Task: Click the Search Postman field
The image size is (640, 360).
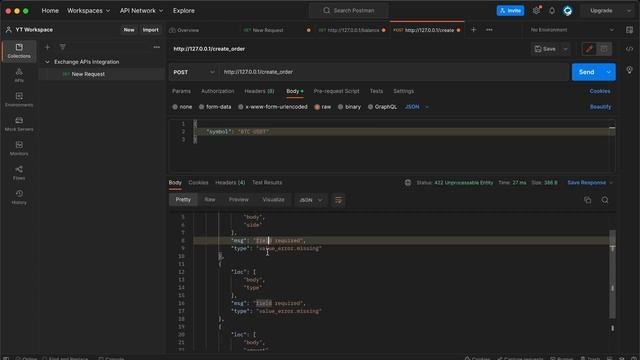Action: [349, 11]
